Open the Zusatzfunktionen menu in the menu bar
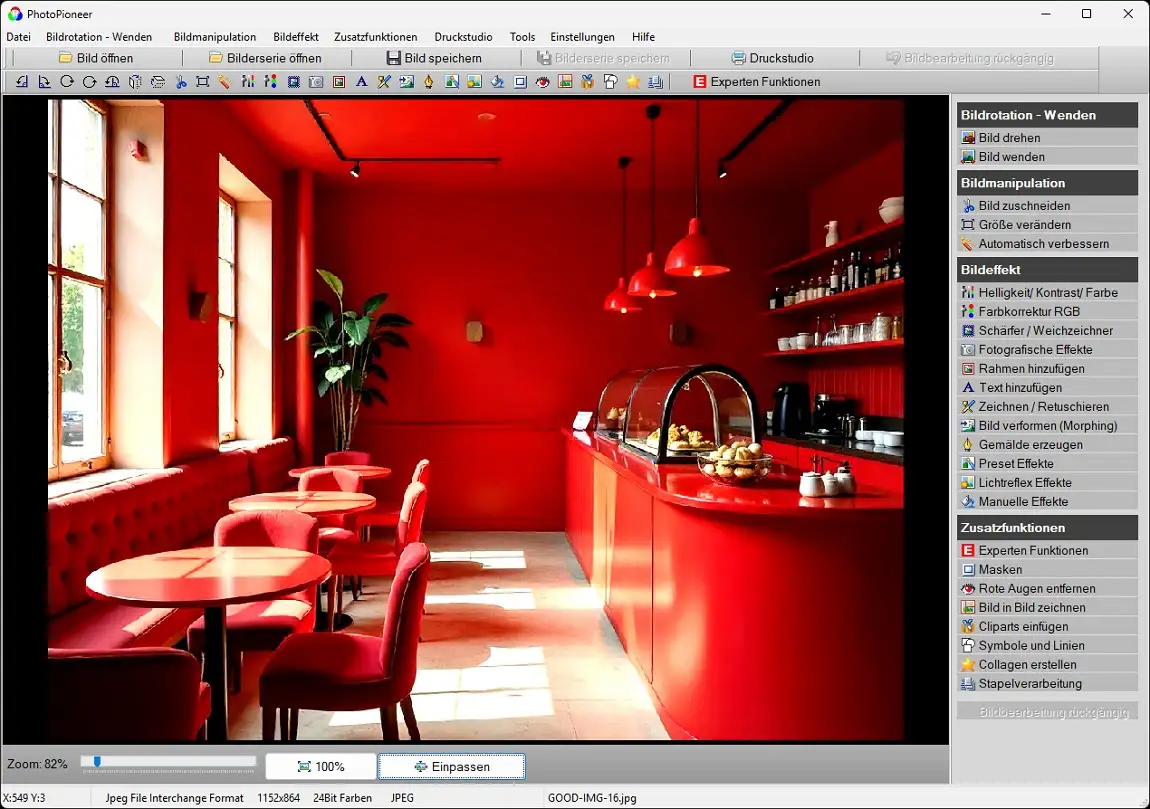Screen dimensions: 1150x809 click(x=375, y=37)
